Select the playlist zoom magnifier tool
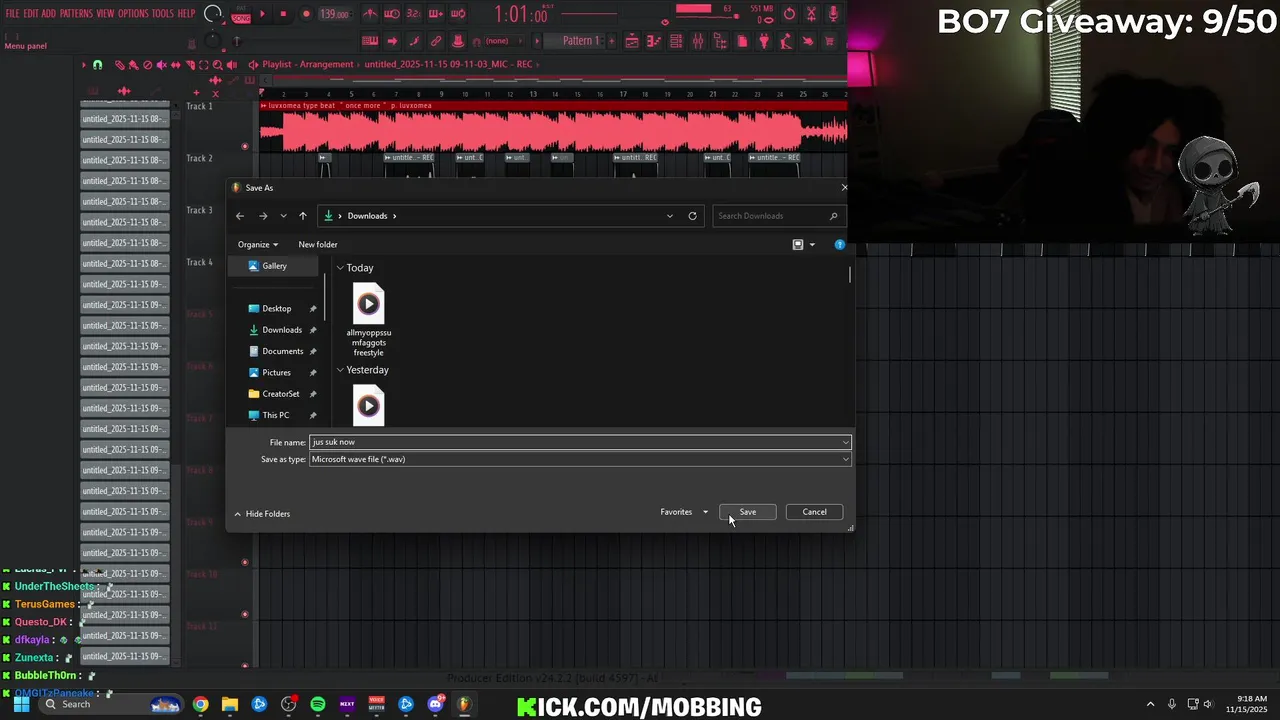The image size is (1280, 720). 218,65
